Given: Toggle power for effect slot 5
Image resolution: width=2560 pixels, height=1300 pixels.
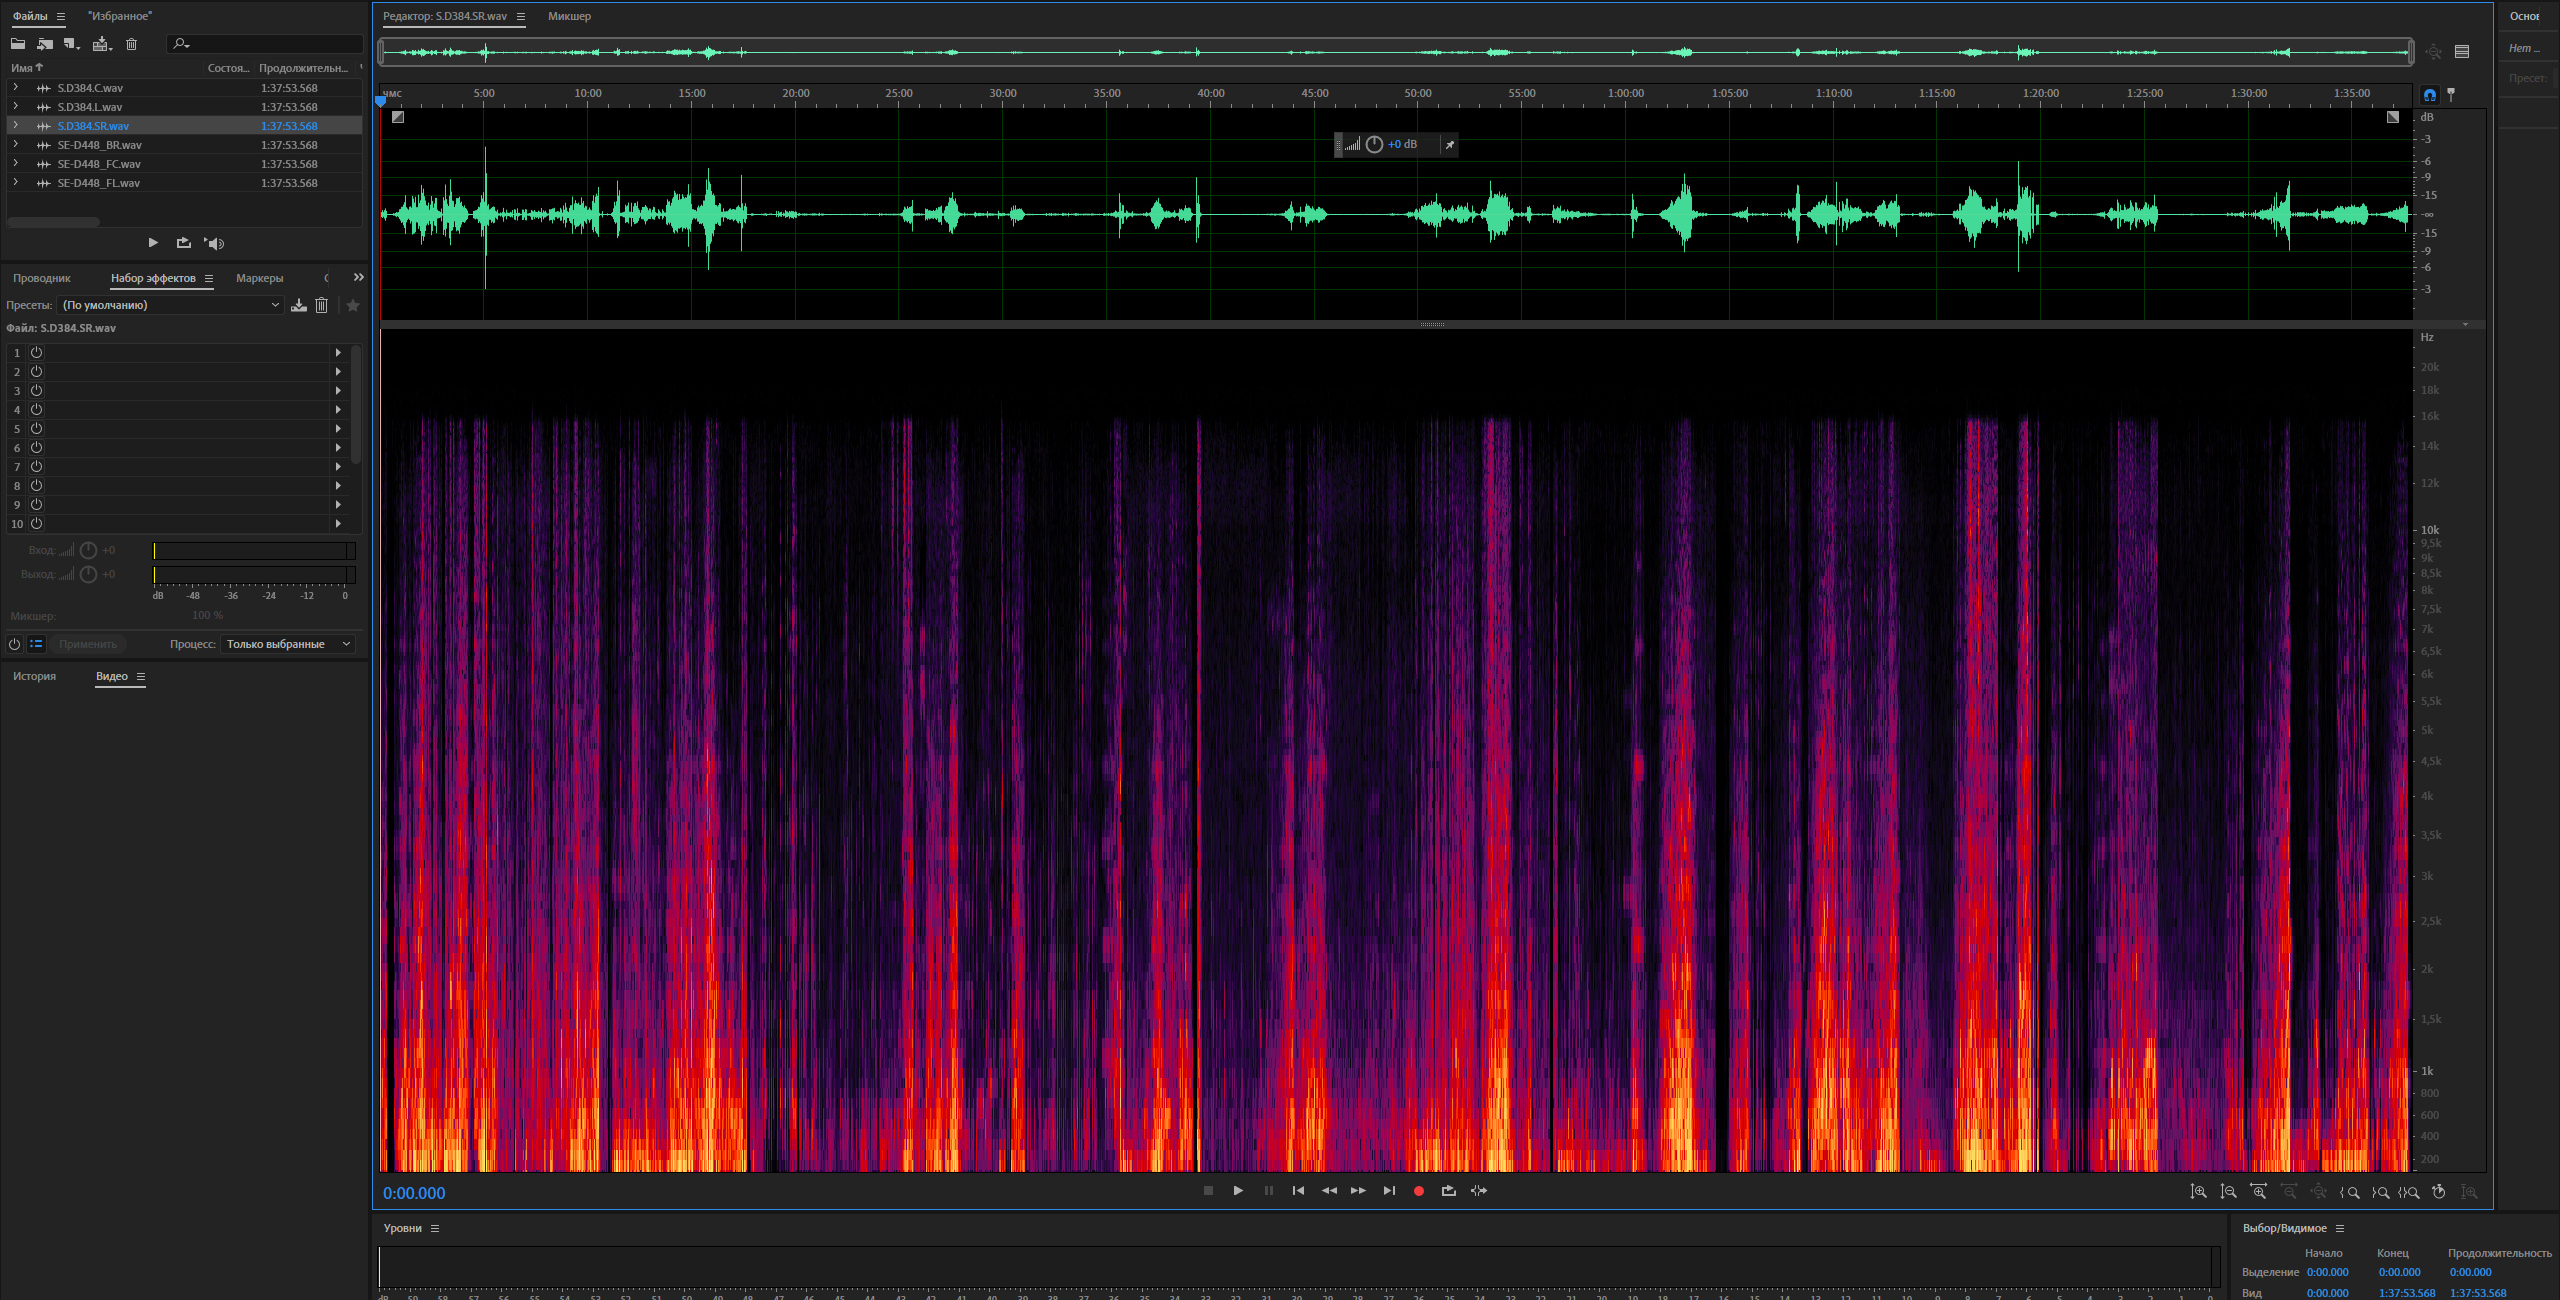Looking at the screenshot, I should pyautogui.click(x=36, y=428).
